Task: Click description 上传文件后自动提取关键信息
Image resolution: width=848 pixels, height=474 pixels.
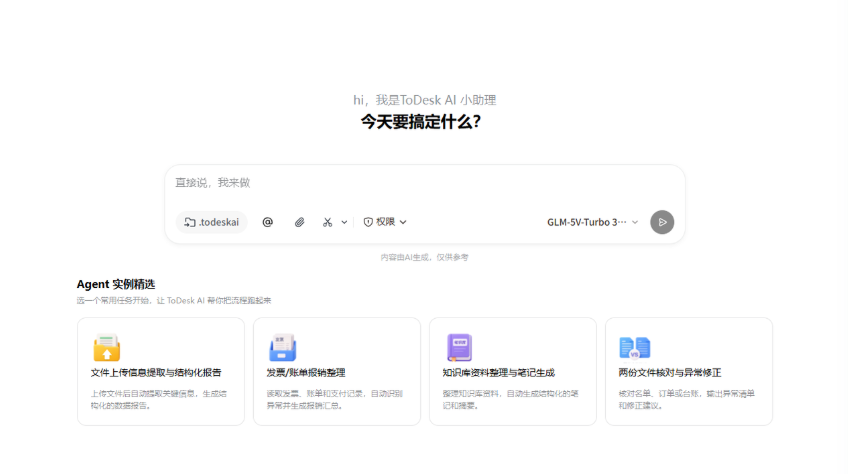Action: [x=158, y=399]
